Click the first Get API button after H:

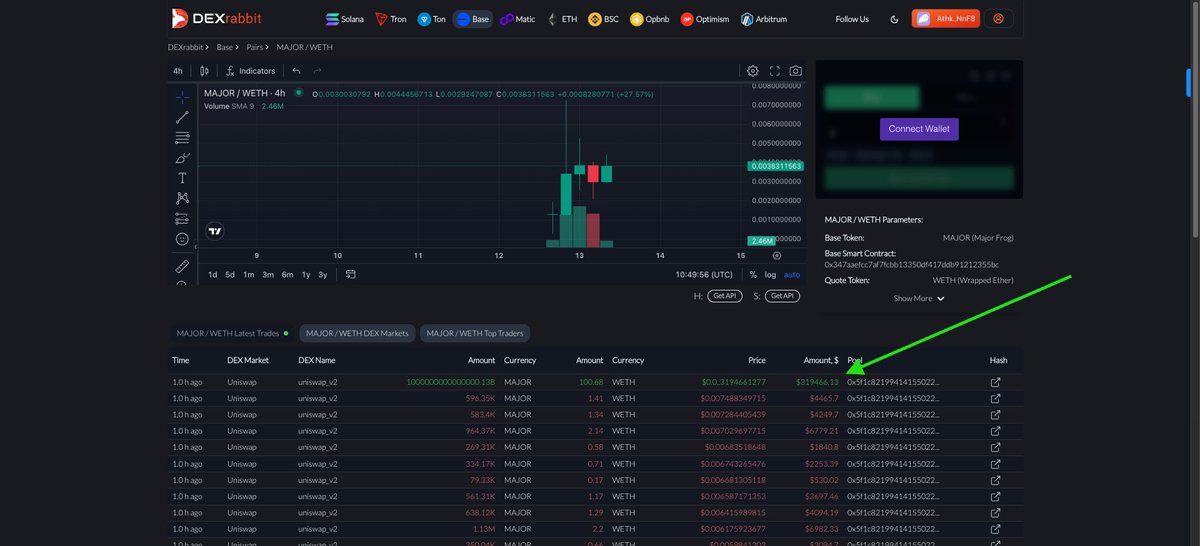coord(723,296)
